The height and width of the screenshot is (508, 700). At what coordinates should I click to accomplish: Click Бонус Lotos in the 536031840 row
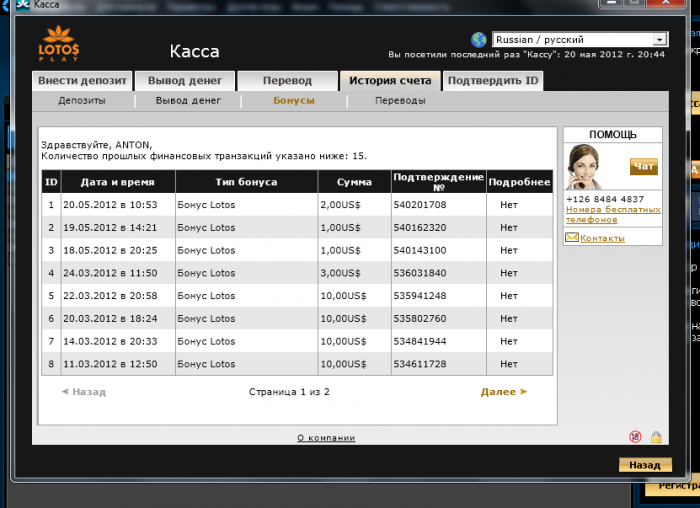tap(206, 273)
